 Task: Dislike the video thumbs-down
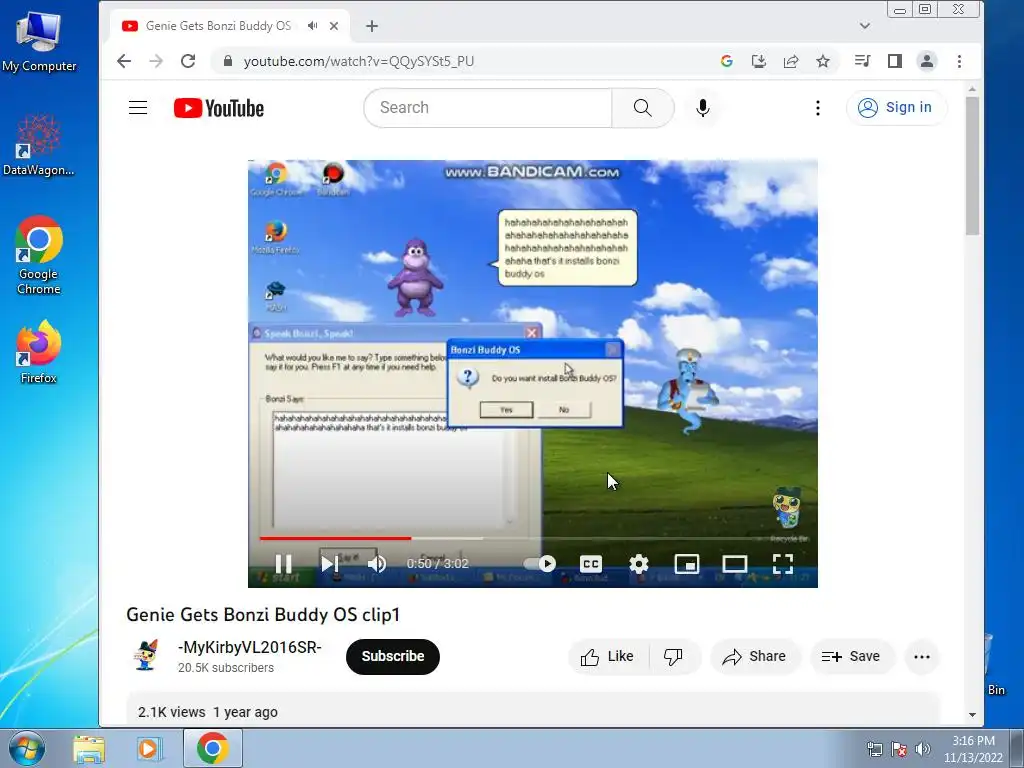673,656
